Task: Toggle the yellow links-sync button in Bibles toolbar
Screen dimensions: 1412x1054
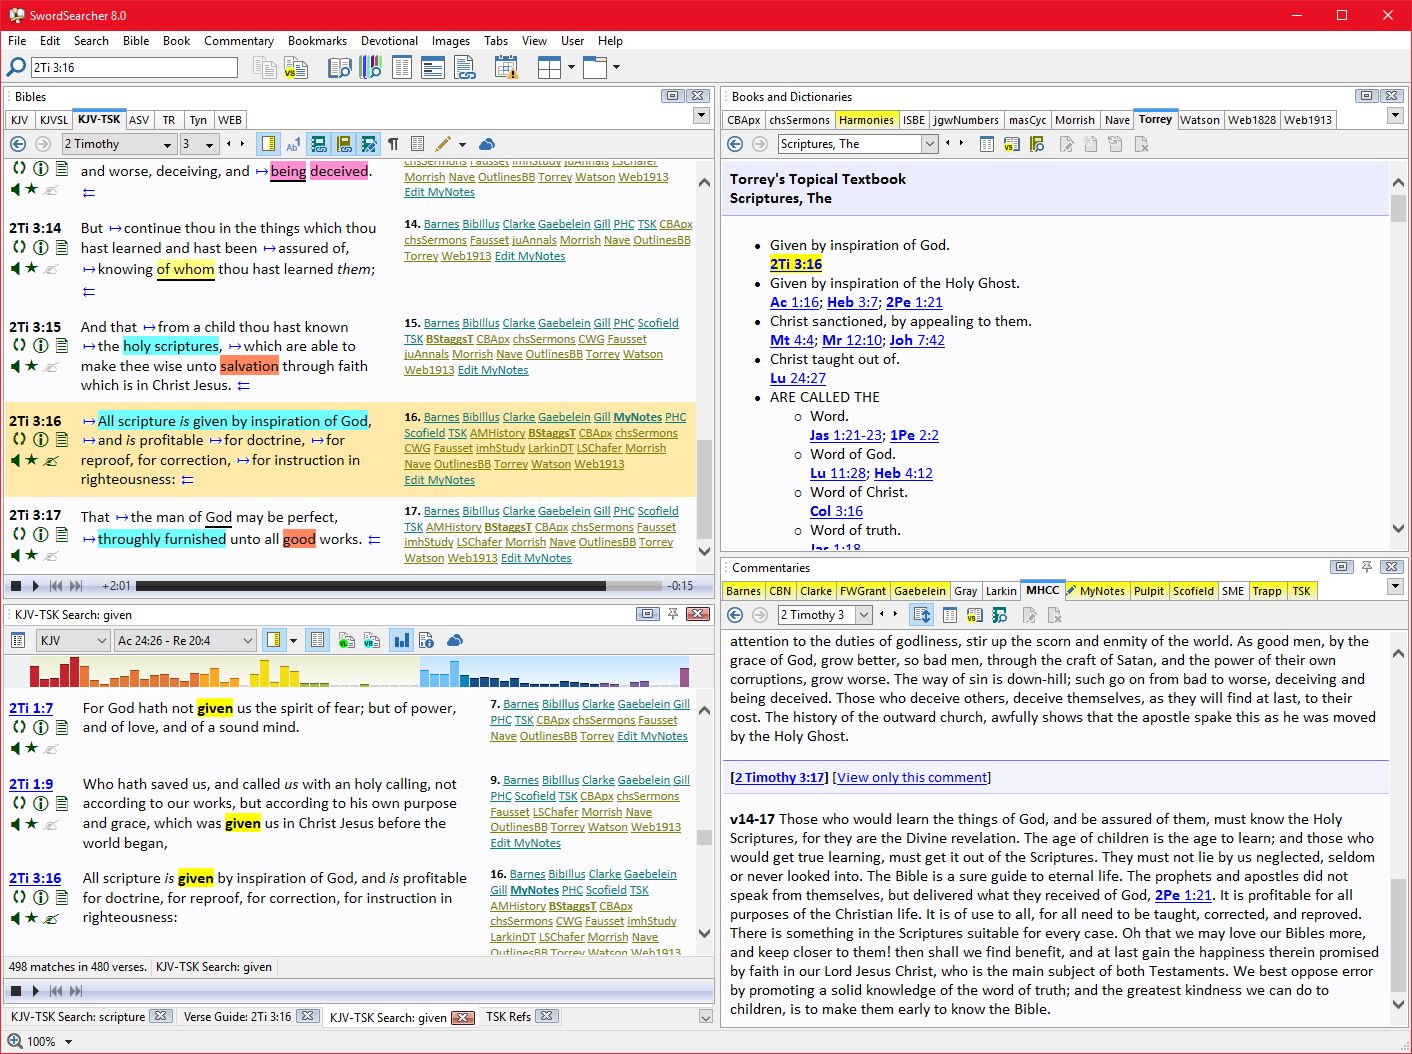Action: [344, 144]
